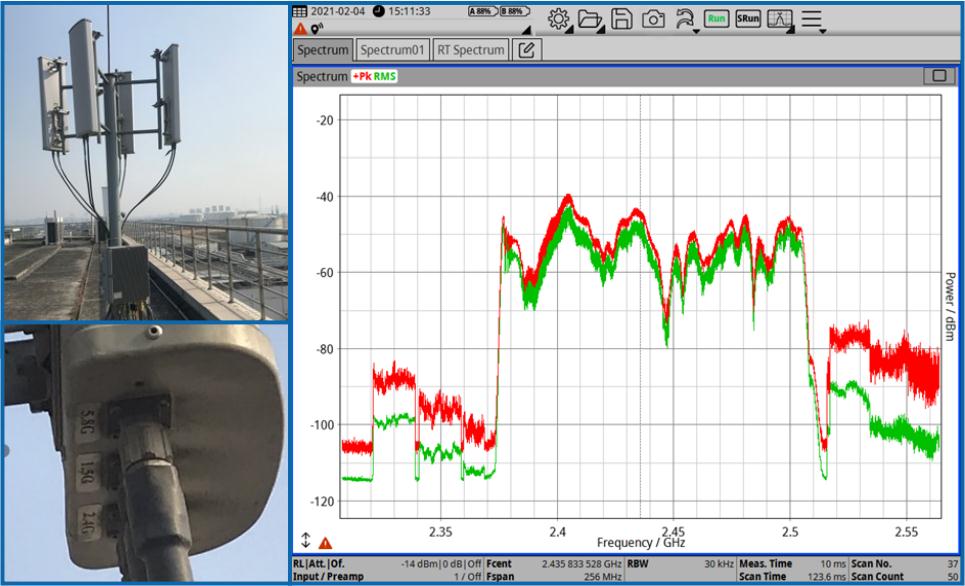Toggle the +Pk peak trace
Image resolution: width=965 pixels, height=586 pixels.
[361, 76]
